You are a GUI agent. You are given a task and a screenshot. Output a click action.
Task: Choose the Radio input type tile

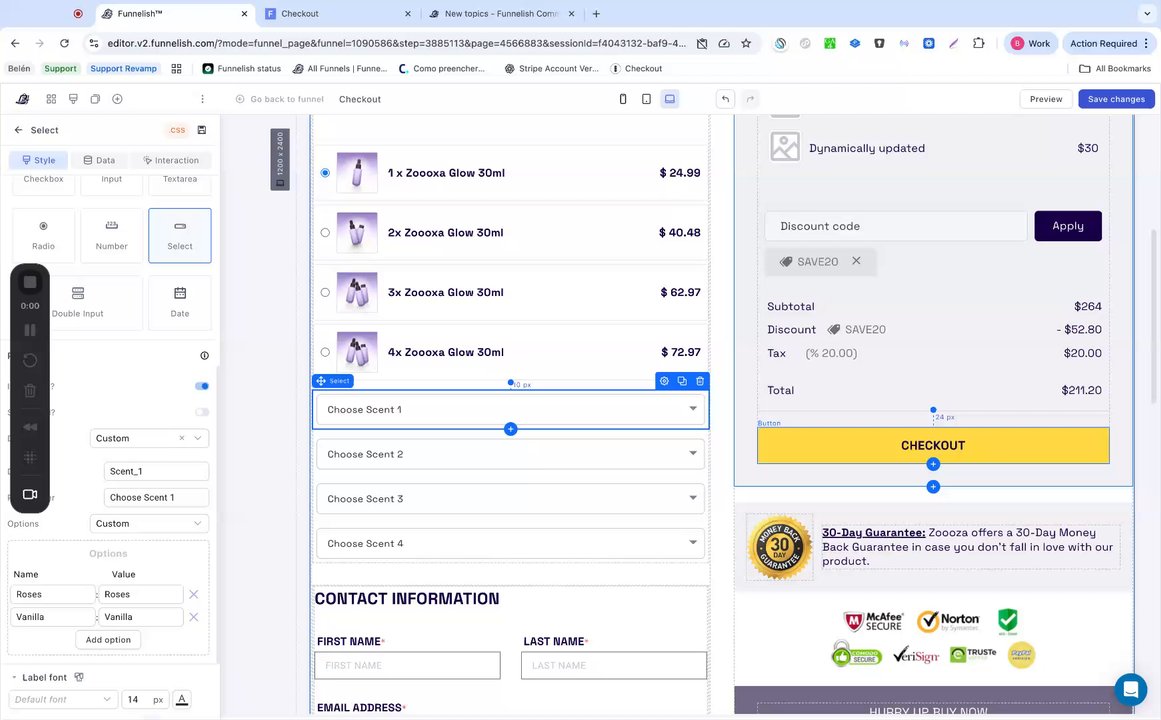pyautogui.click(x=43, y=236)
